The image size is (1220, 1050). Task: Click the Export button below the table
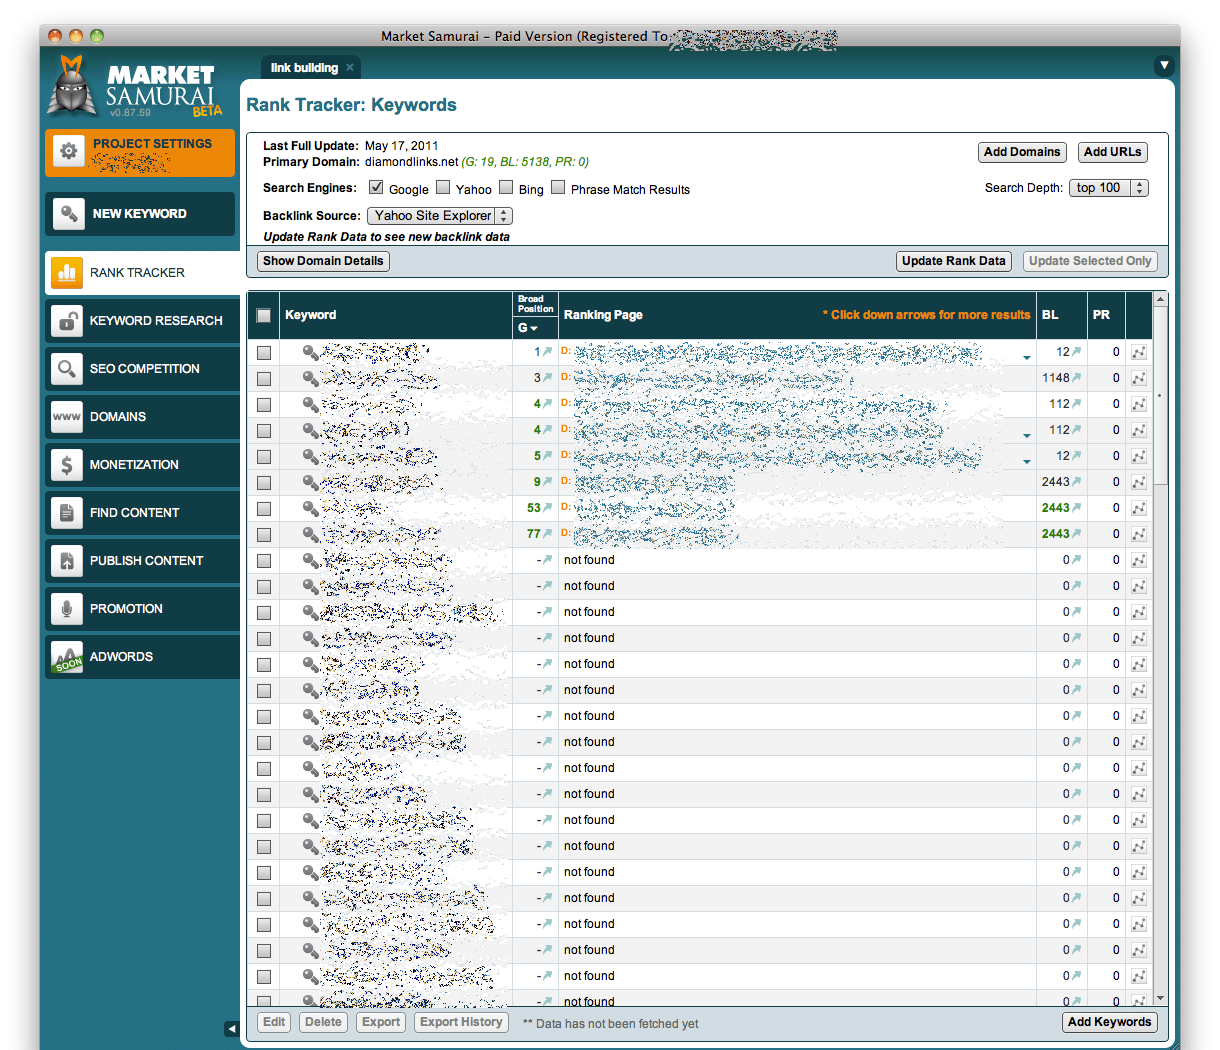point(381,1022)
